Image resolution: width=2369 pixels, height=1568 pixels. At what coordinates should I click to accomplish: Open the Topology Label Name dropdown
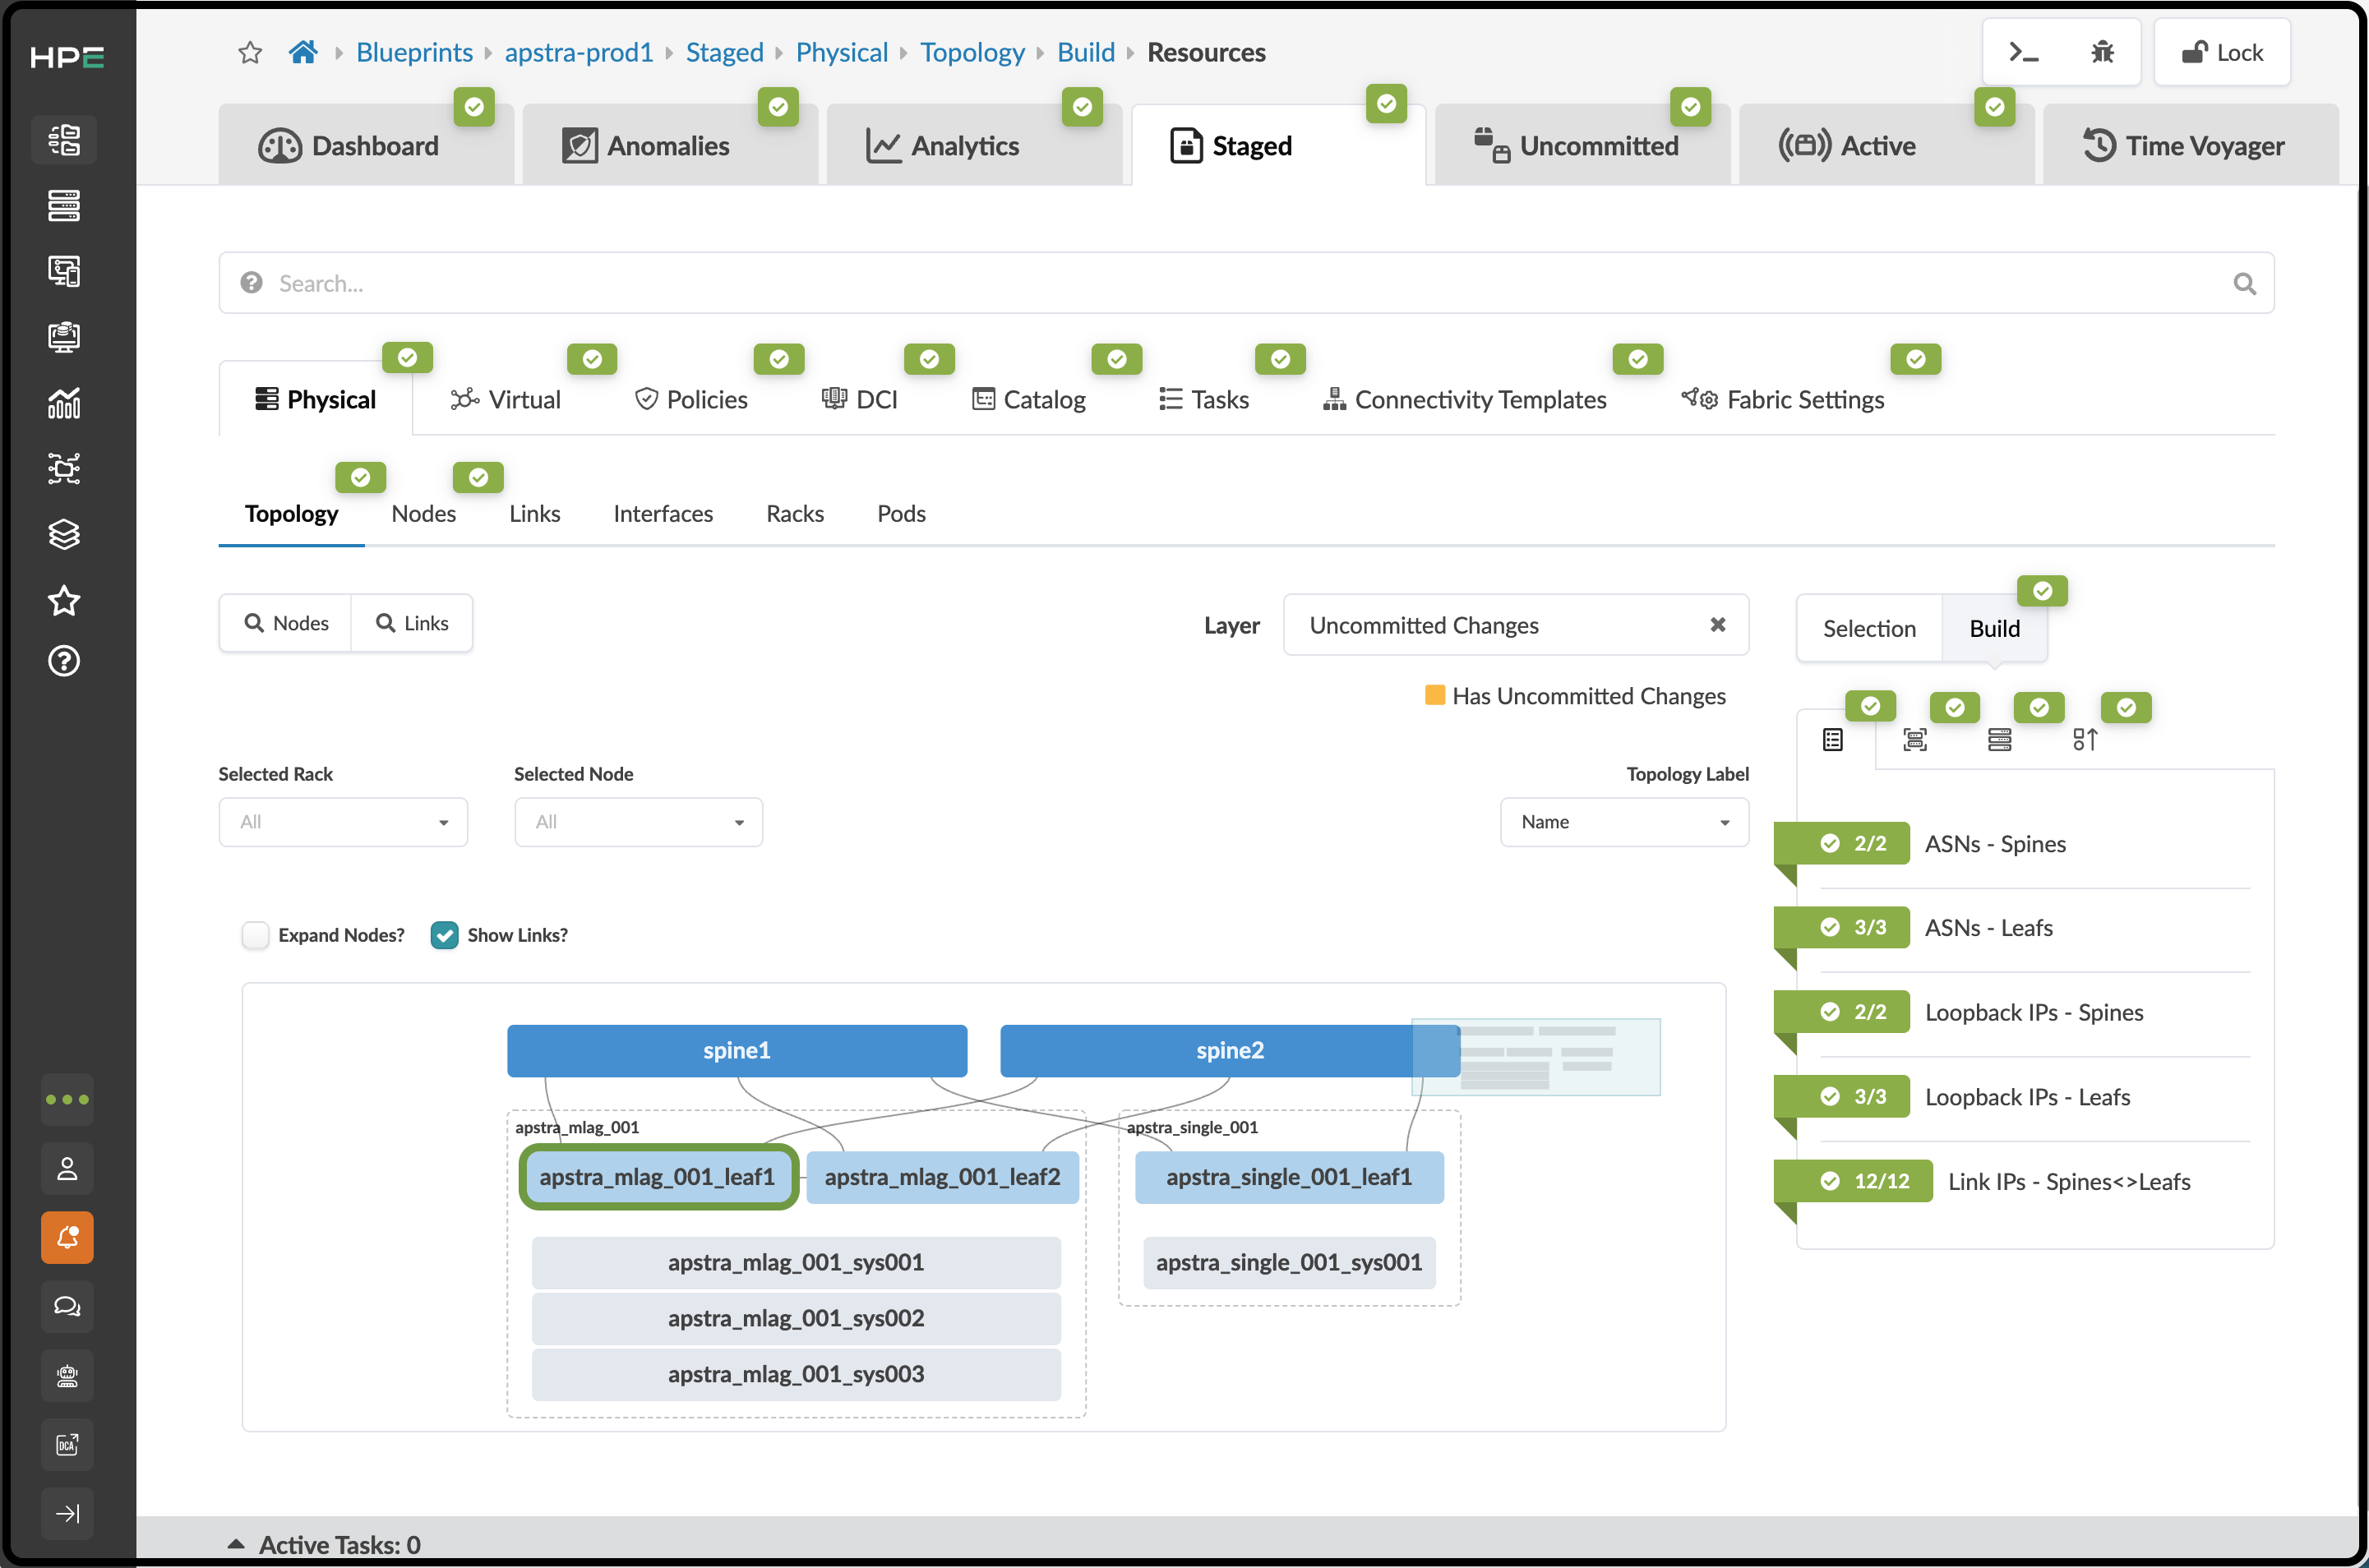click(1624, 822)
